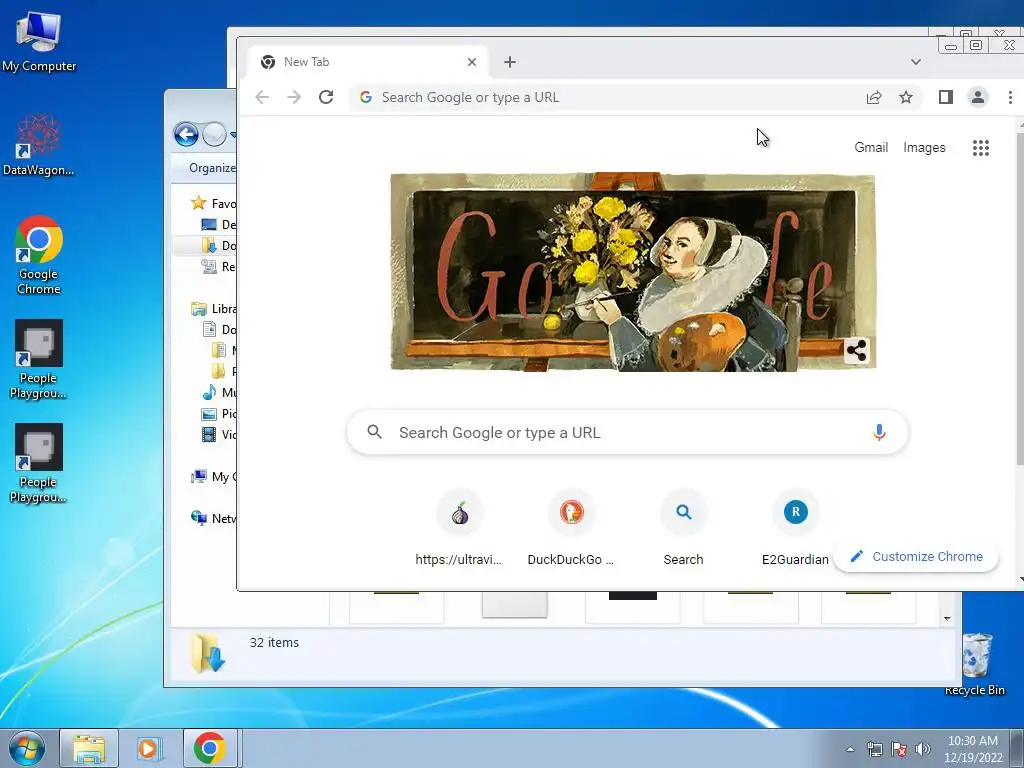This screenshot has width=1024, height=768.
Task: Select My Computer in Explorer's navigation pane
Action: [x=214, y=477]
